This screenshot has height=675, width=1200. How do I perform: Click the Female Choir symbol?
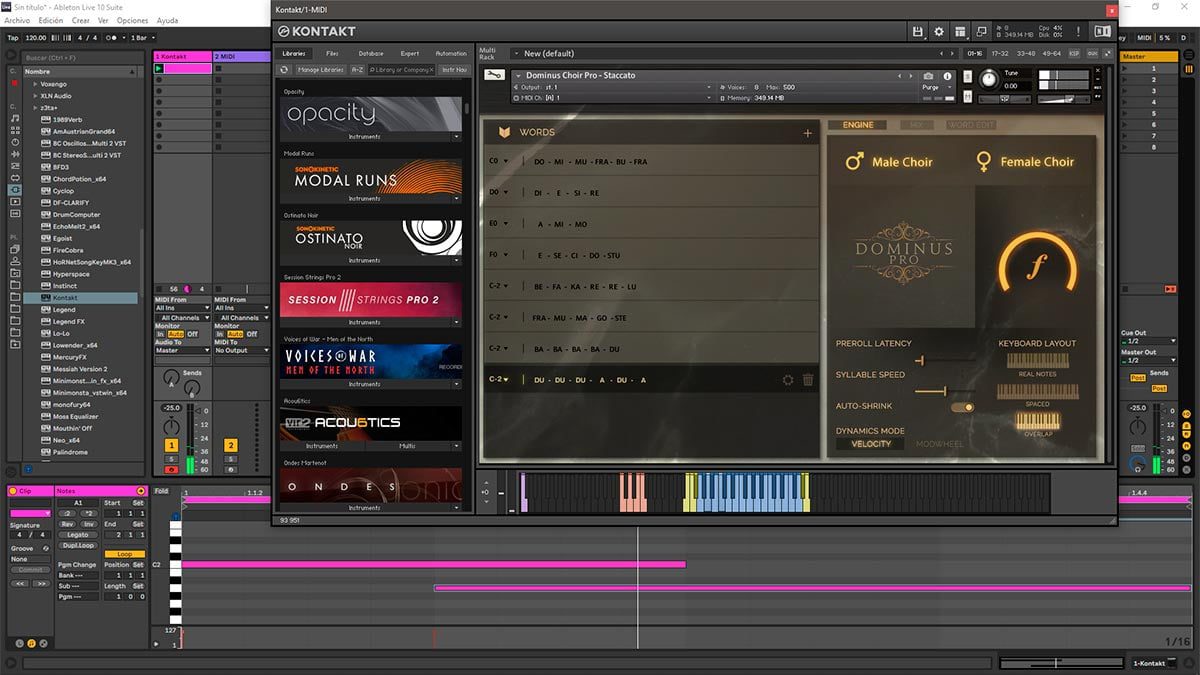(984, 161)
